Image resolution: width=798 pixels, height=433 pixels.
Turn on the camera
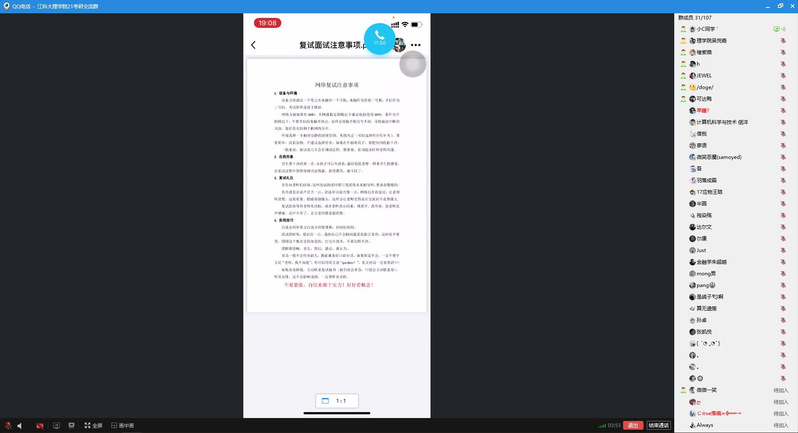tap(40, 425)
